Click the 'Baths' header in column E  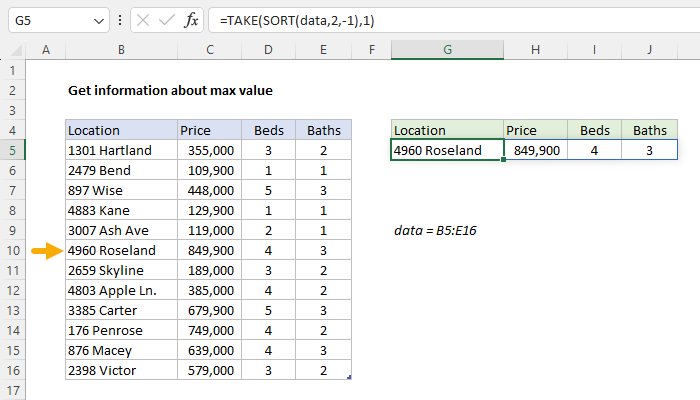tap(323, 130)
